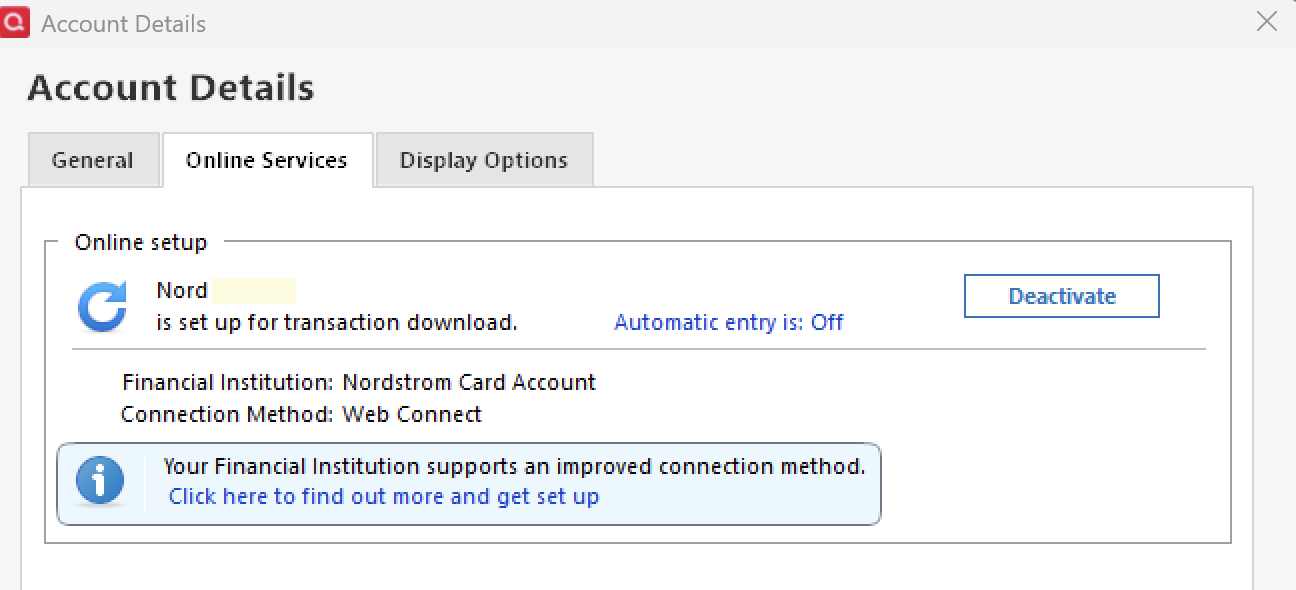Click the bold 'Account Details' heading

click(x=171, y=88)
